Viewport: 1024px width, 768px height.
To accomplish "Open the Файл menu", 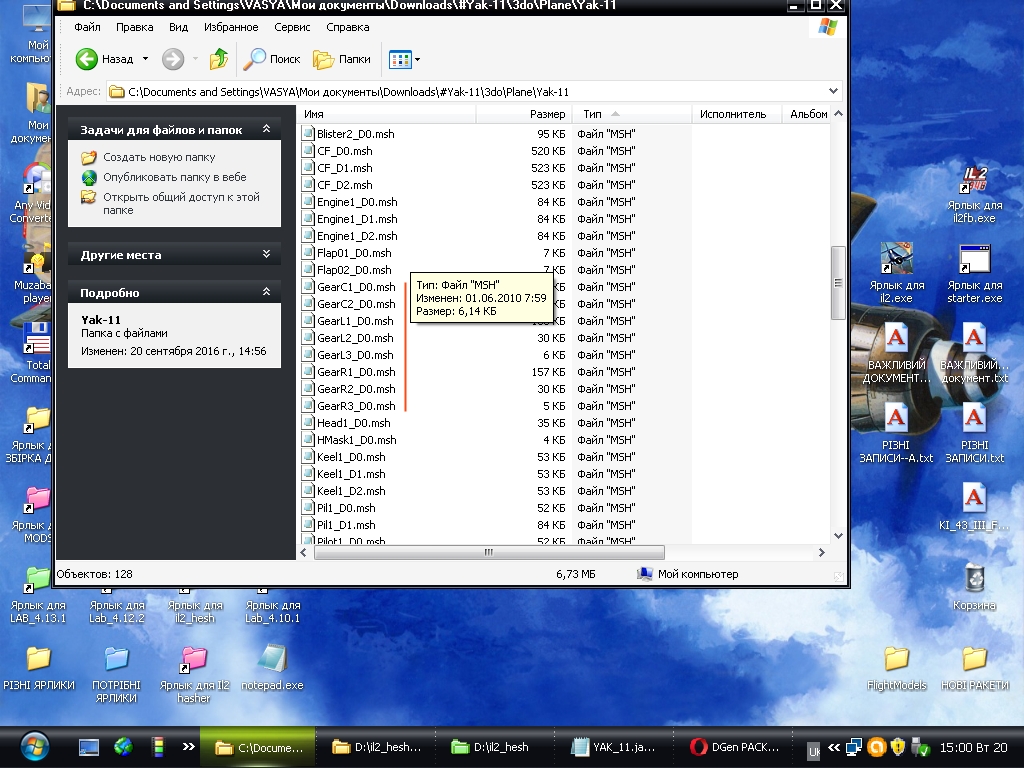I will click(x=87, y=27).
